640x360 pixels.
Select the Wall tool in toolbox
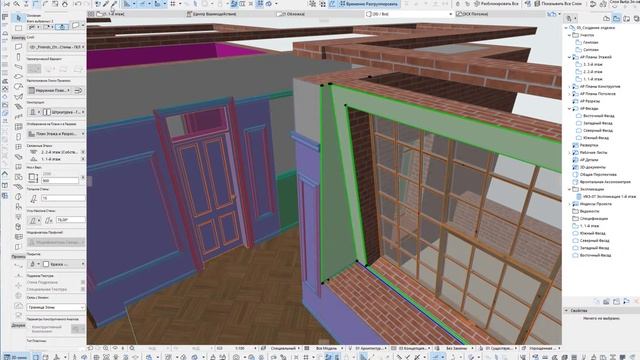[x=18, y=47]
